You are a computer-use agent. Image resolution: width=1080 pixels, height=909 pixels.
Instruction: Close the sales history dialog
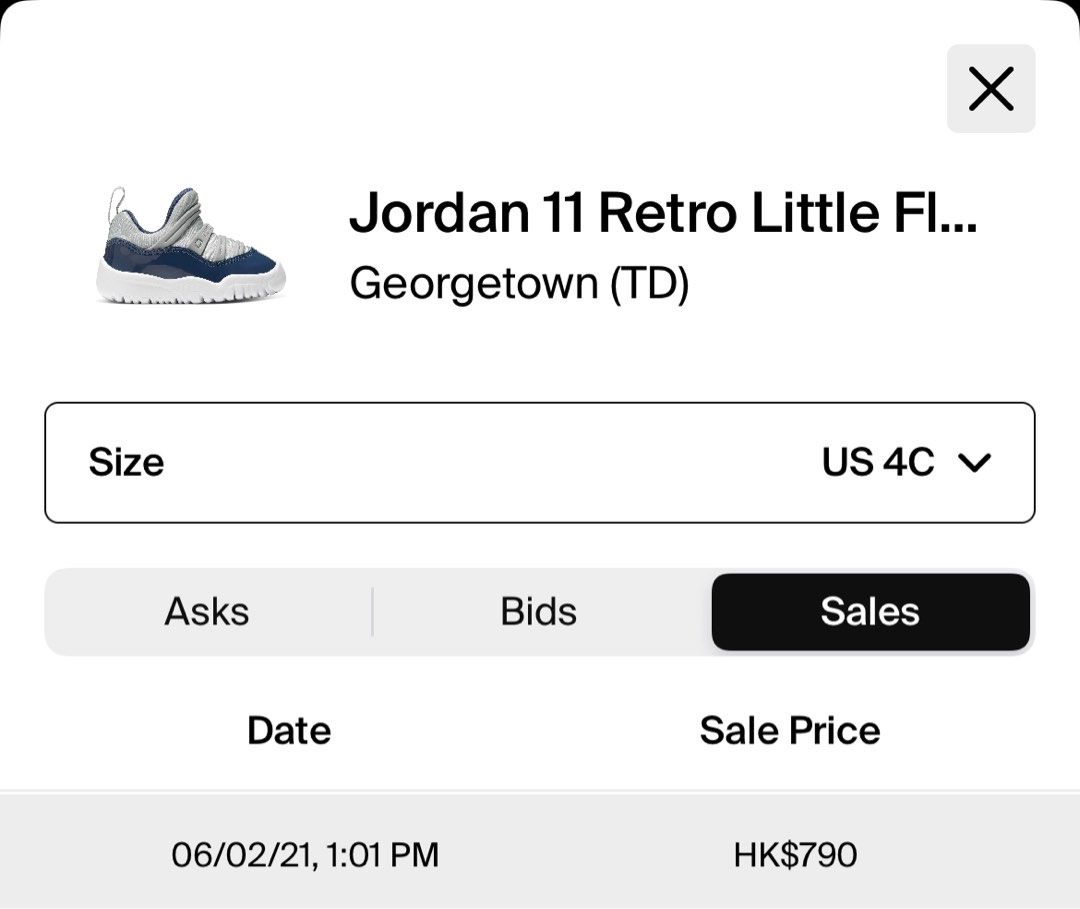tap(990, 89)
